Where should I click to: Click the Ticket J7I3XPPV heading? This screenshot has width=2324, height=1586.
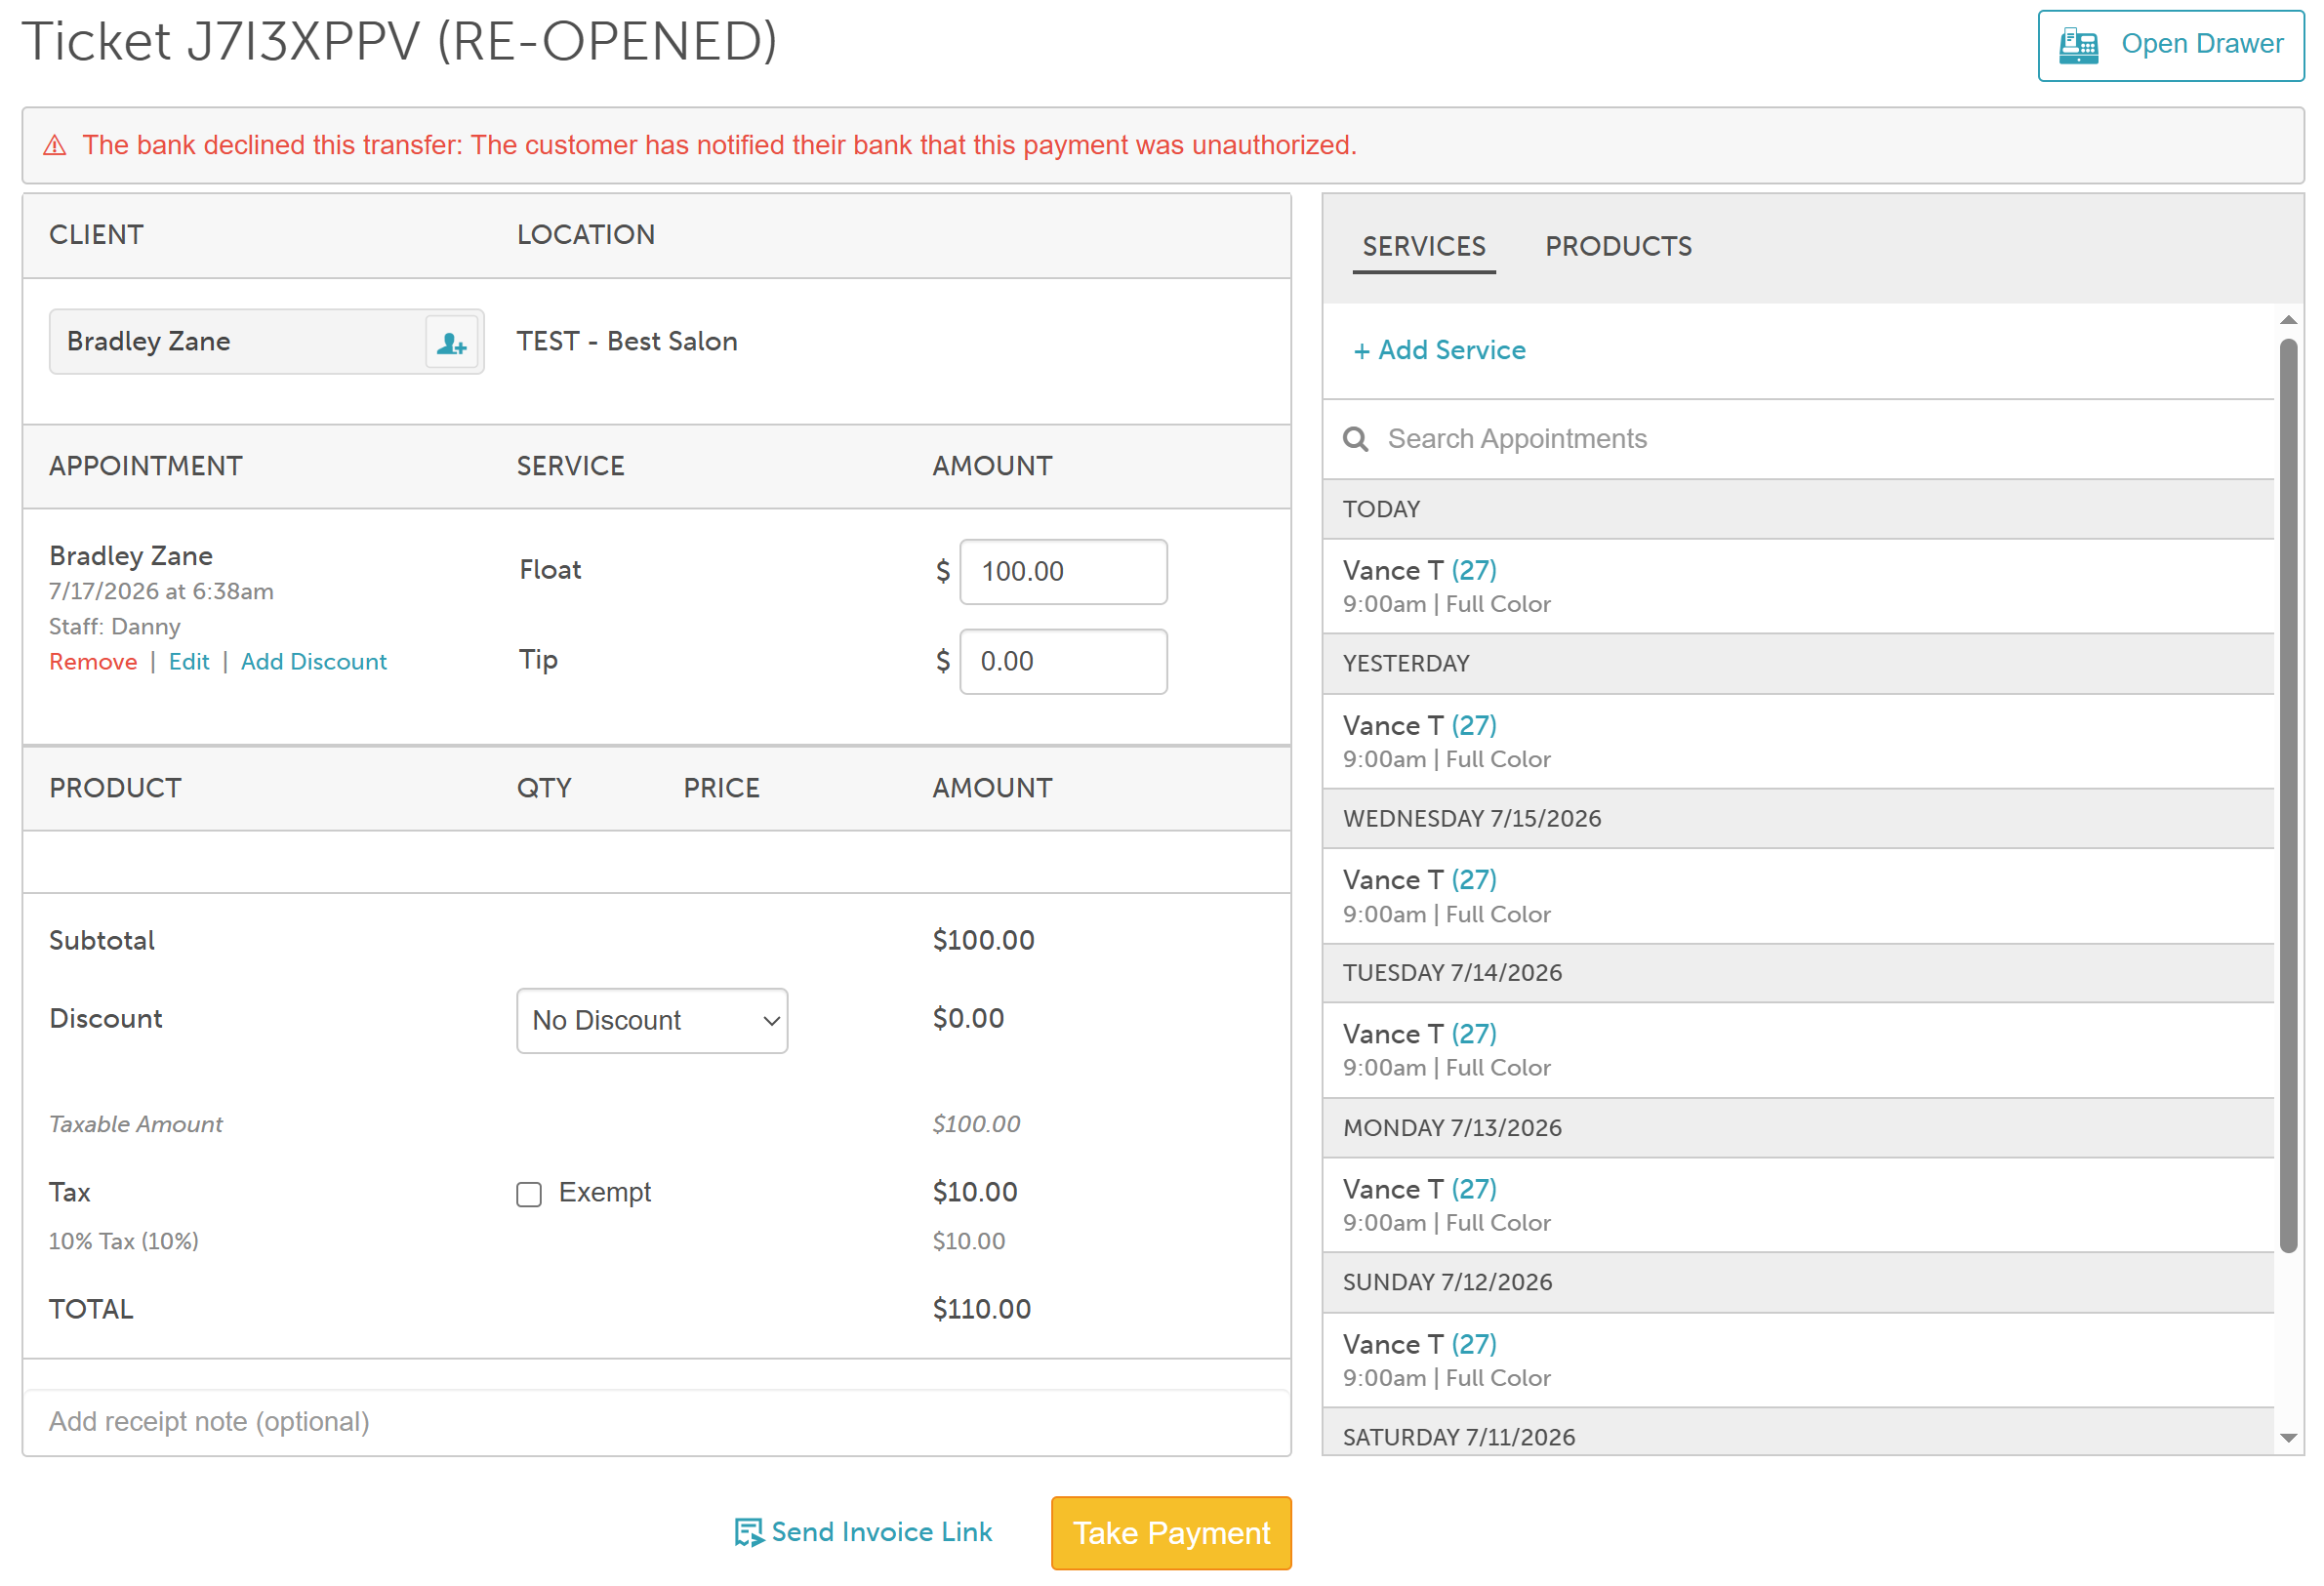point(399,42)
